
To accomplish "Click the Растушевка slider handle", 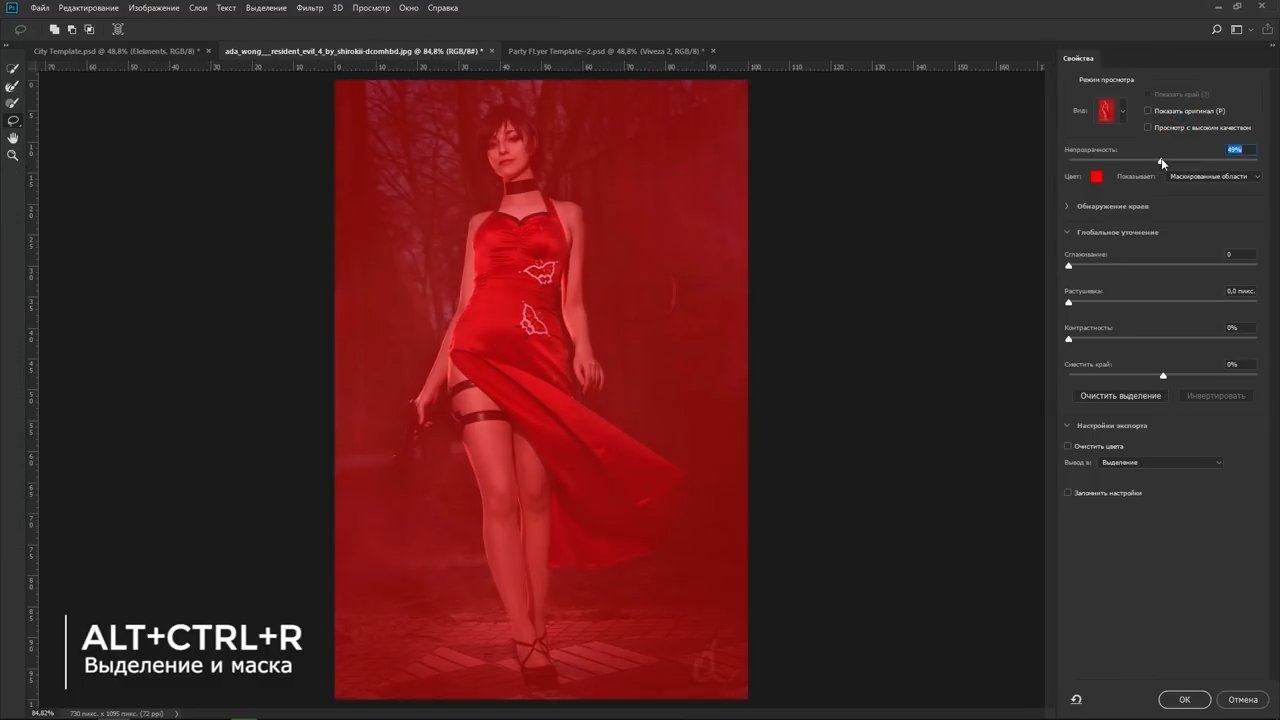I will (1069, 302).
